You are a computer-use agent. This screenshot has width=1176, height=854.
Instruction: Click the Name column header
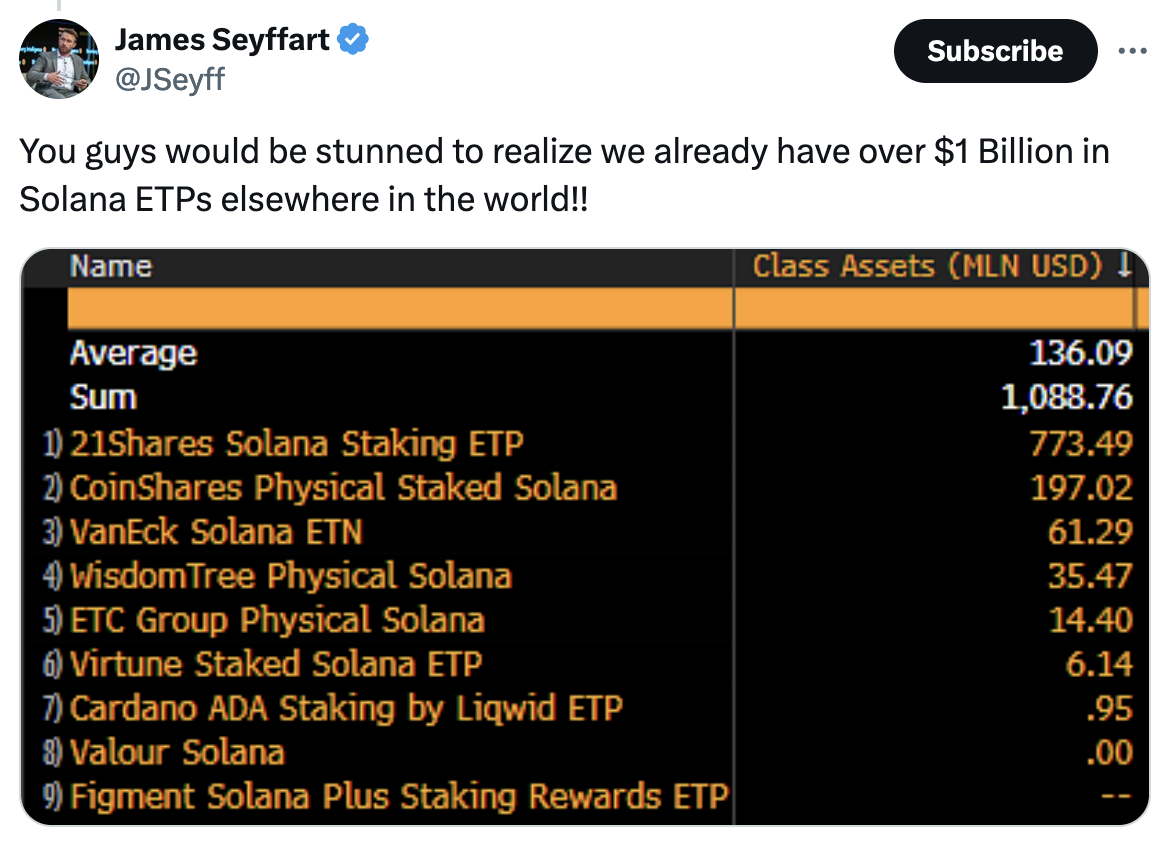click(111, 267)
